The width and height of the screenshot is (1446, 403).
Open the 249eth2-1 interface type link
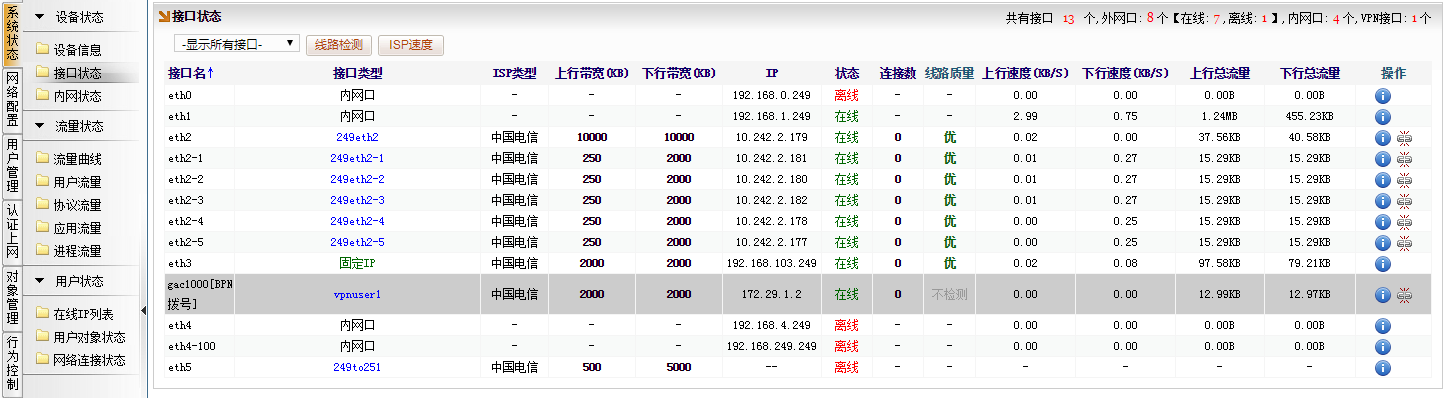[357, 159]
